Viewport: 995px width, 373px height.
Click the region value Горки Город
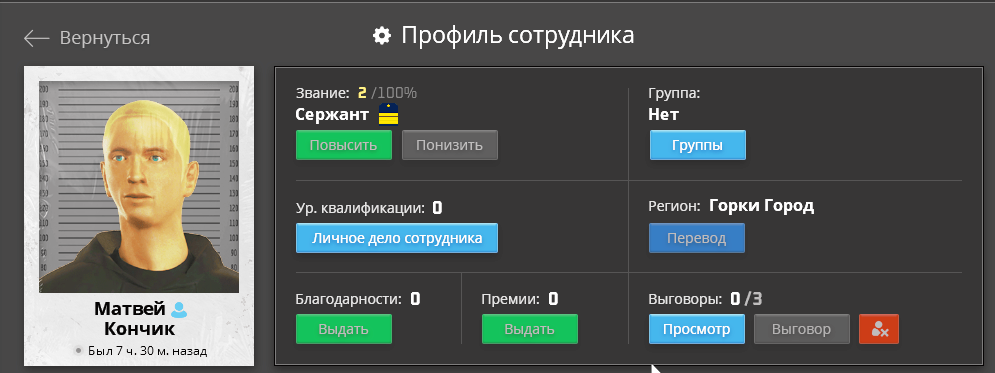click(761, 206)
